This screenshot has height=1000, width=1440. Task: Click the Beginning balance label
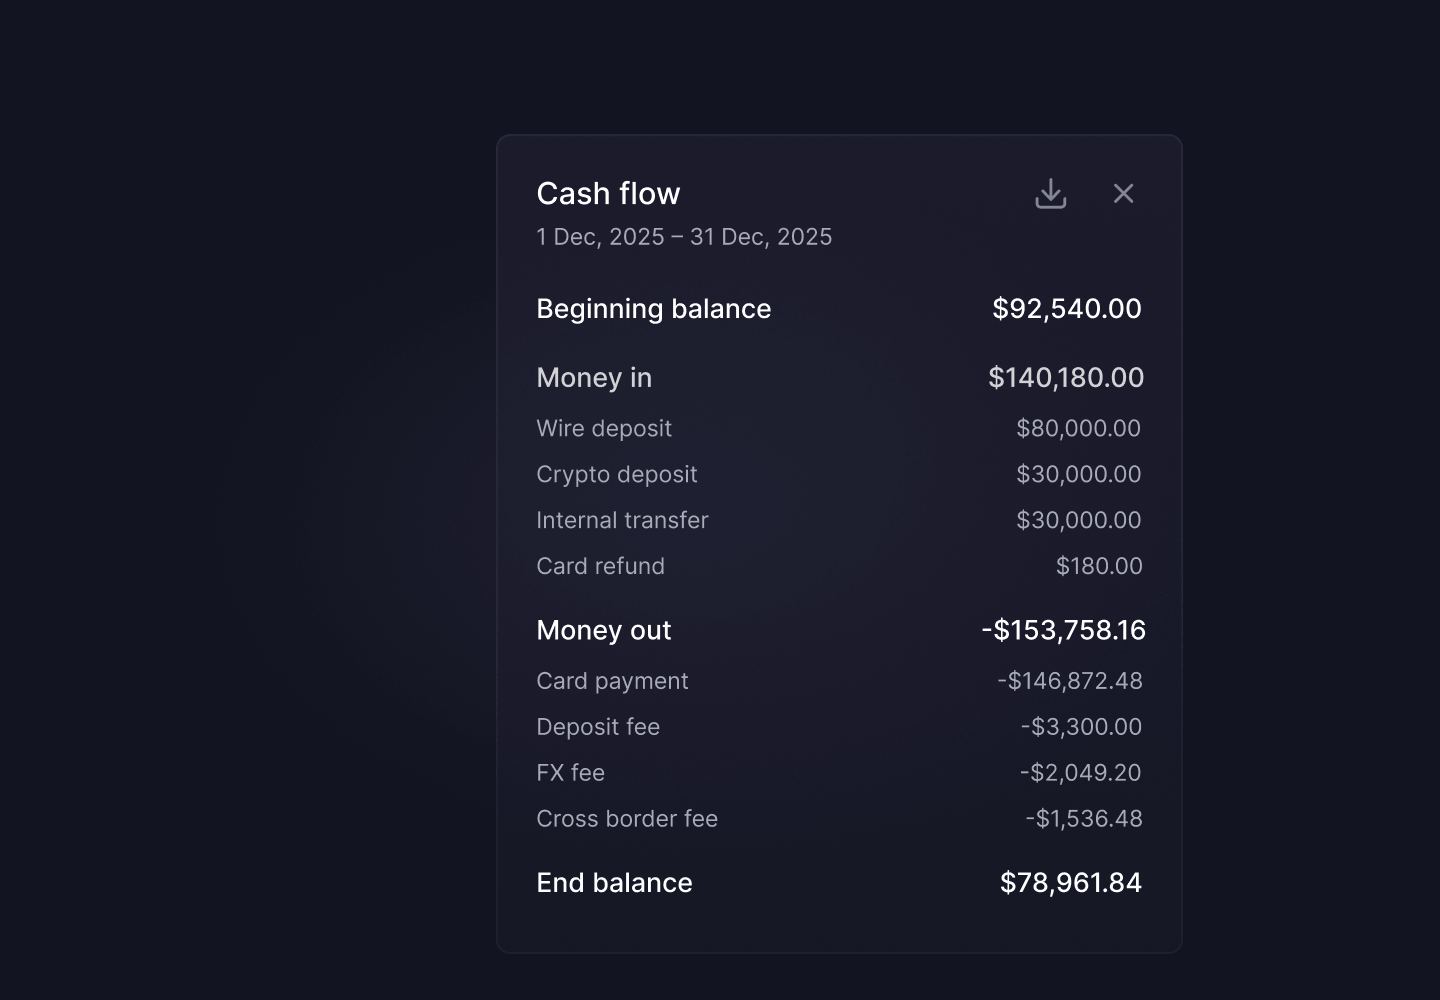[654, 309]
